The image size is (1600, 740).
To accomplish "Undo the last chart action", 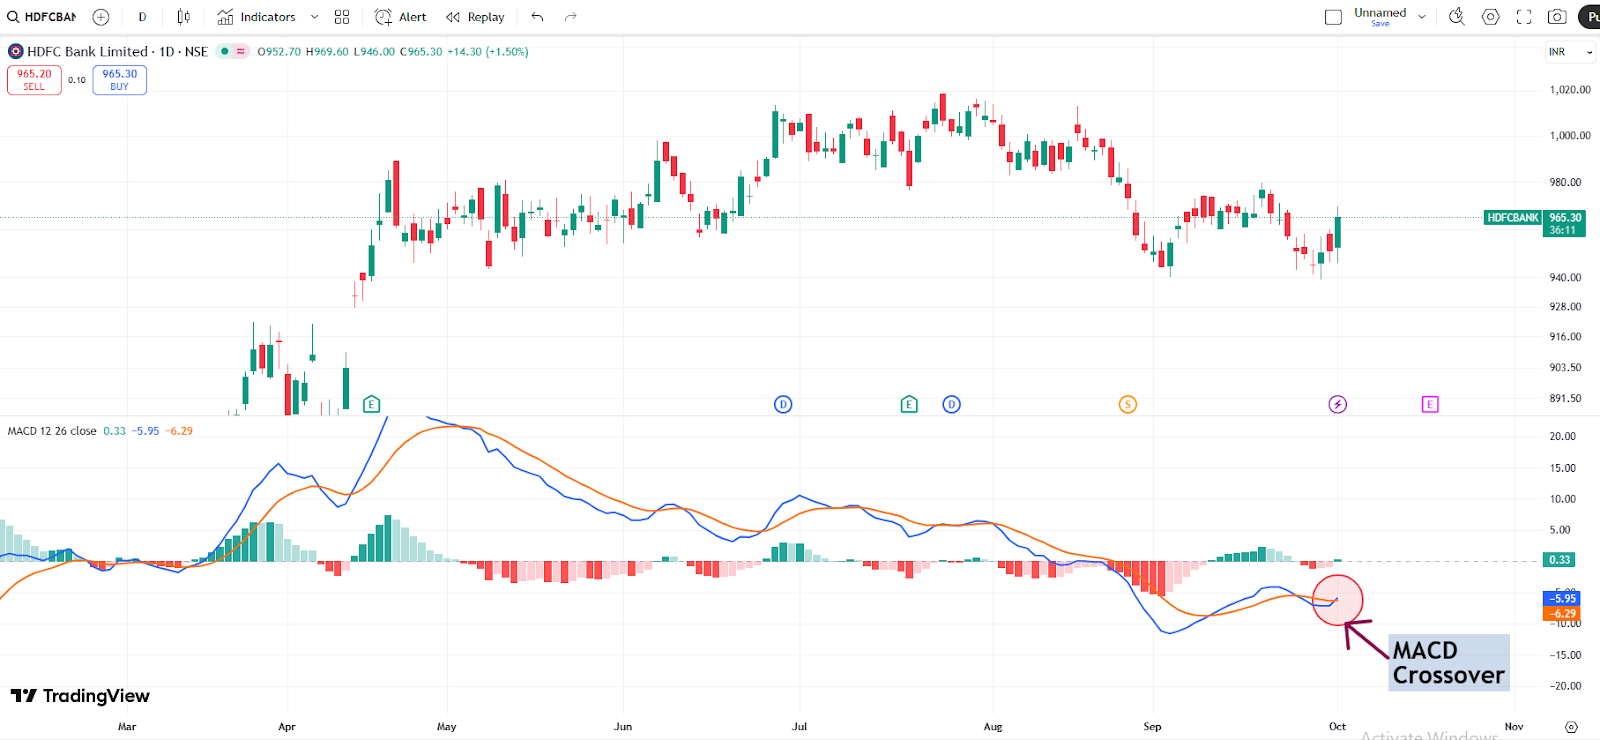I will [538, 17].
